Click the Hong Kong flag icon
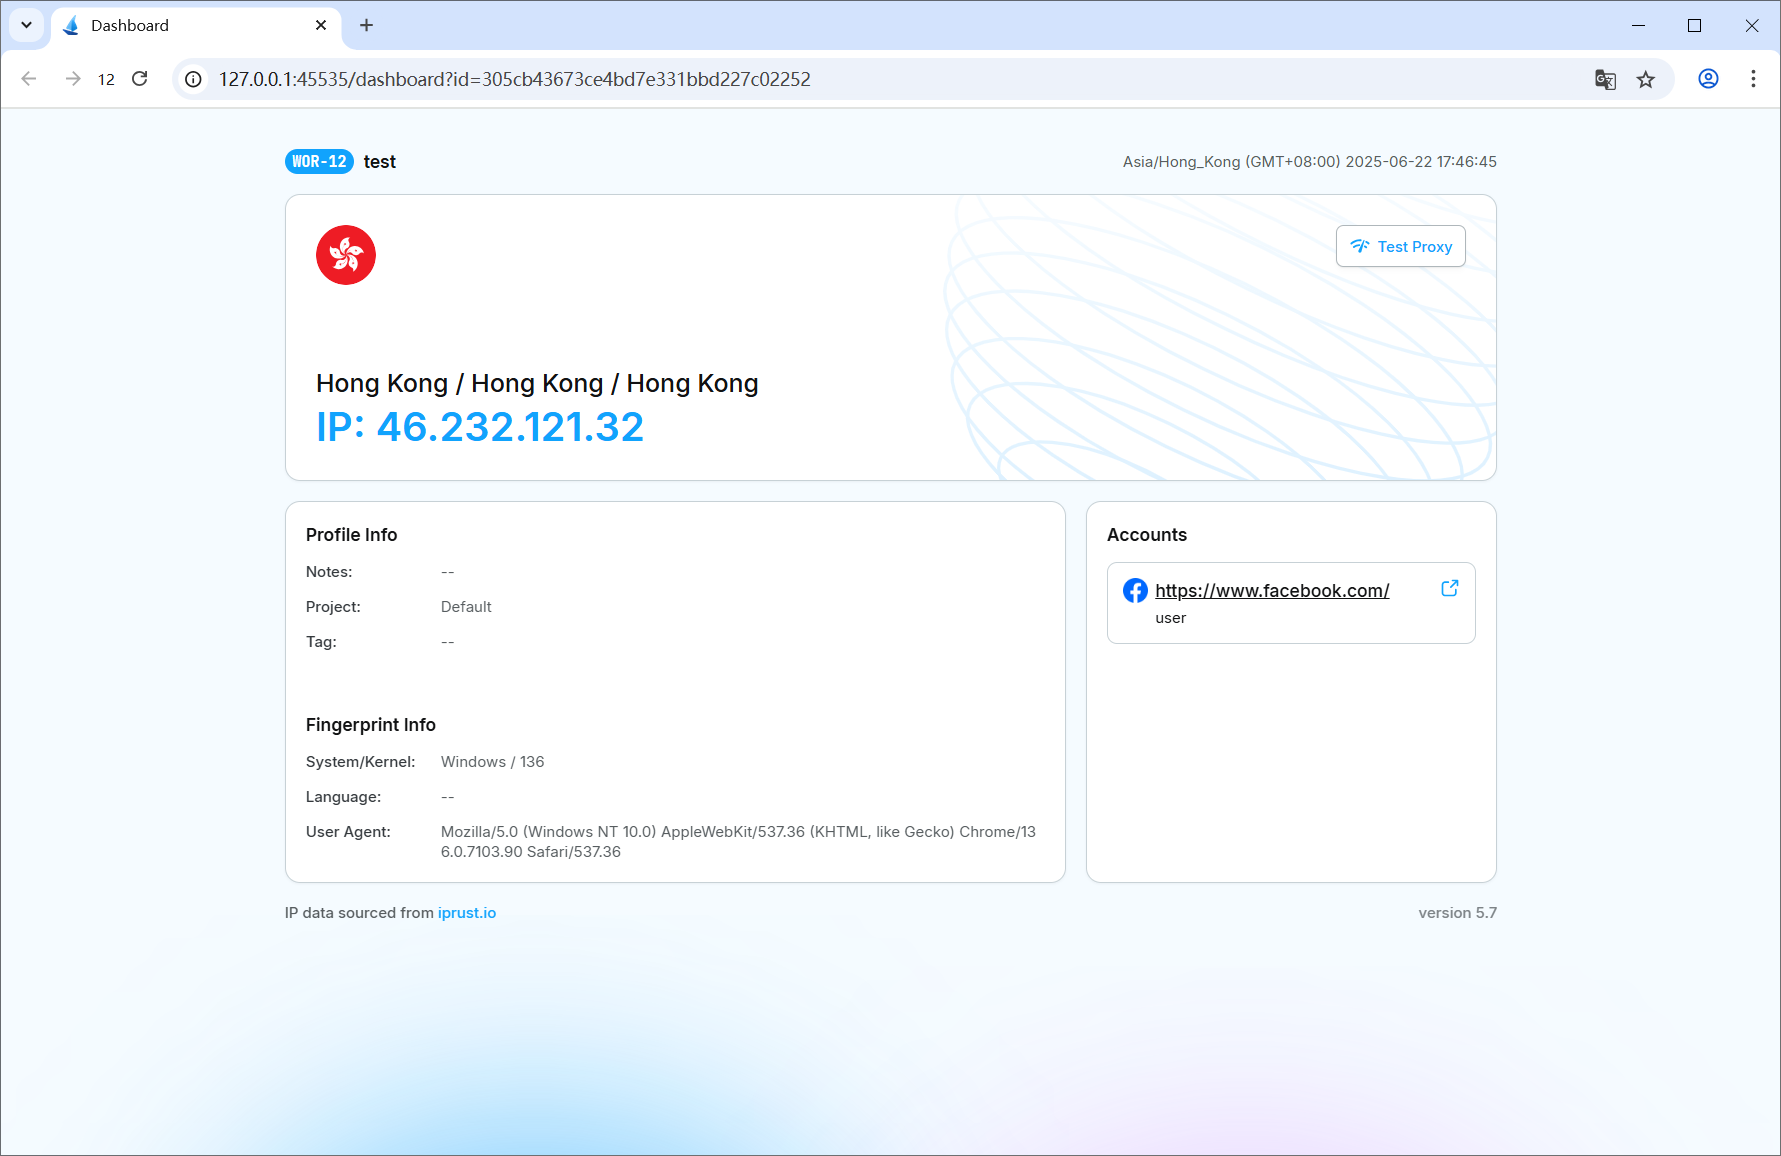 point(346,255)
